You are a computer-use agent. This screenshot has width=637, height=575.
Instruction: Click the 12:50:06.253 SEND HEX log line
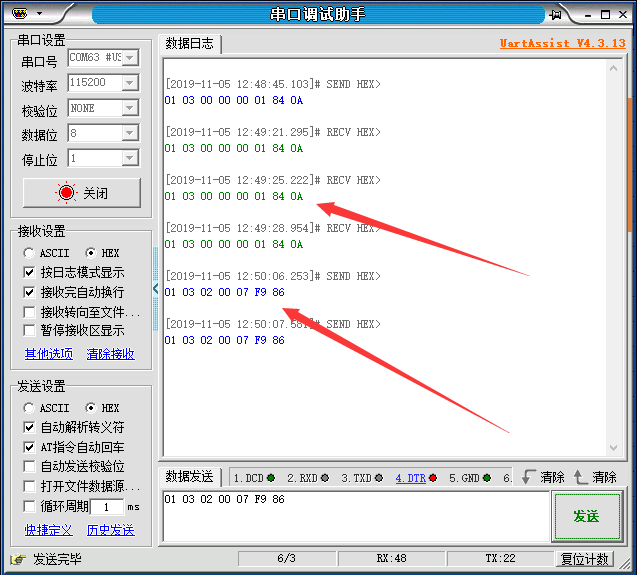(273, 276)
